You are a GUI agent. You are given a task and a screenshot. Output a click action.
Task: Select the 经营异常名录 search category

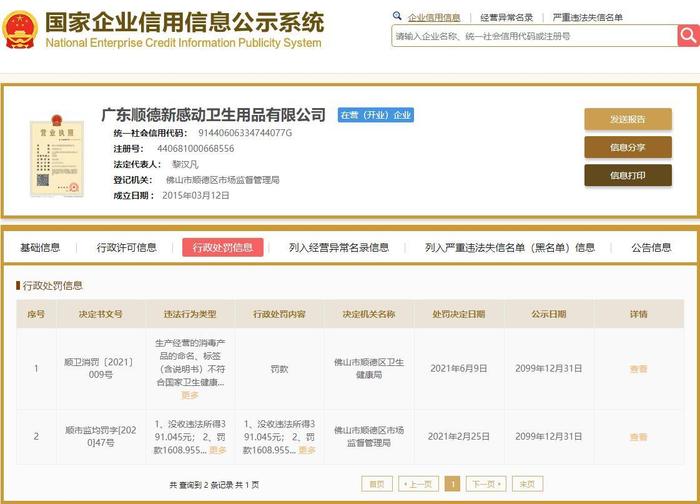point(506,17)
